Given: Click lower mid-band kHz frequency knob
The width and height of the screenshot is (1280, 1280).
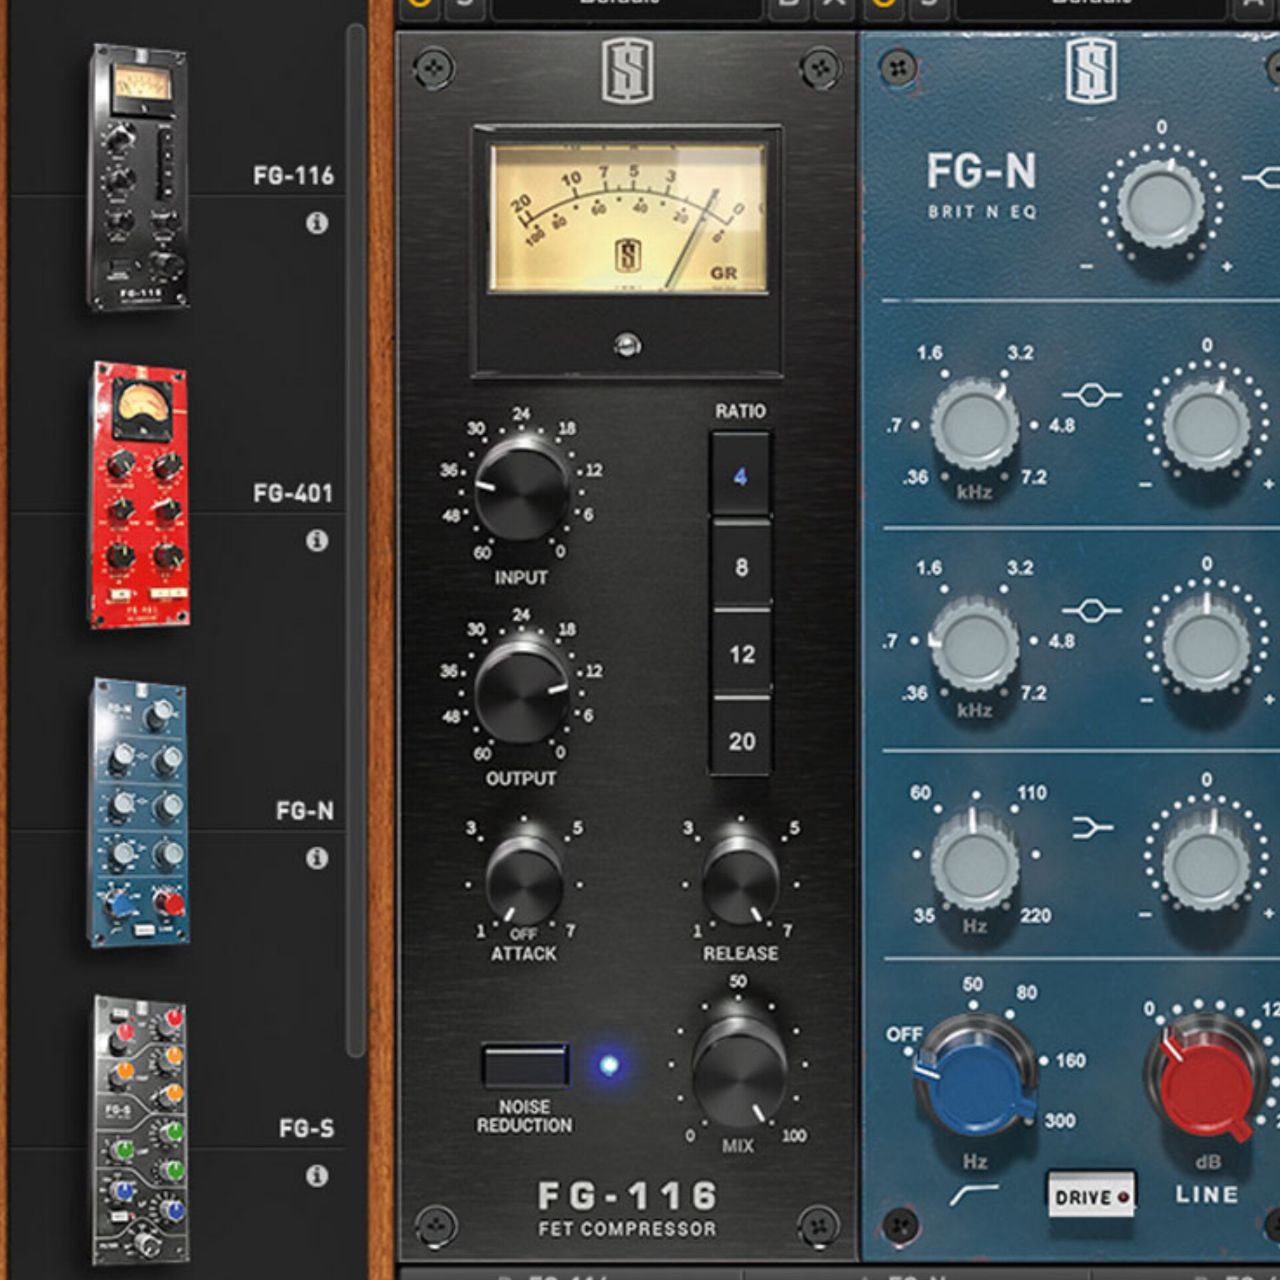Looking at the screenshot, I should click(975, 643).
